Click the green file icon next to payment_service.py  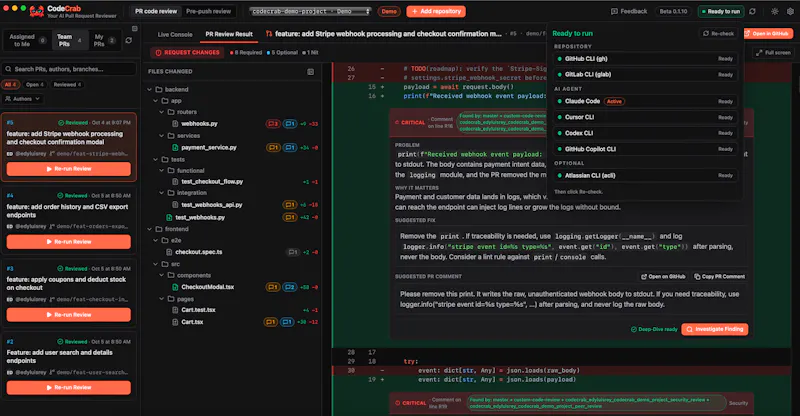pyautogui.click(x=175, y=148)
